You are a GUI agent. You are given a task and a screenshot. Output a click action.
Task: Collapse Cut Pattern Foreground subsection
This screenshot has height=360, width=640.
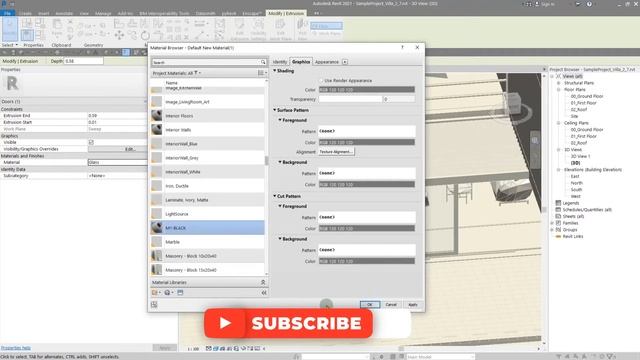pos(280,206)
